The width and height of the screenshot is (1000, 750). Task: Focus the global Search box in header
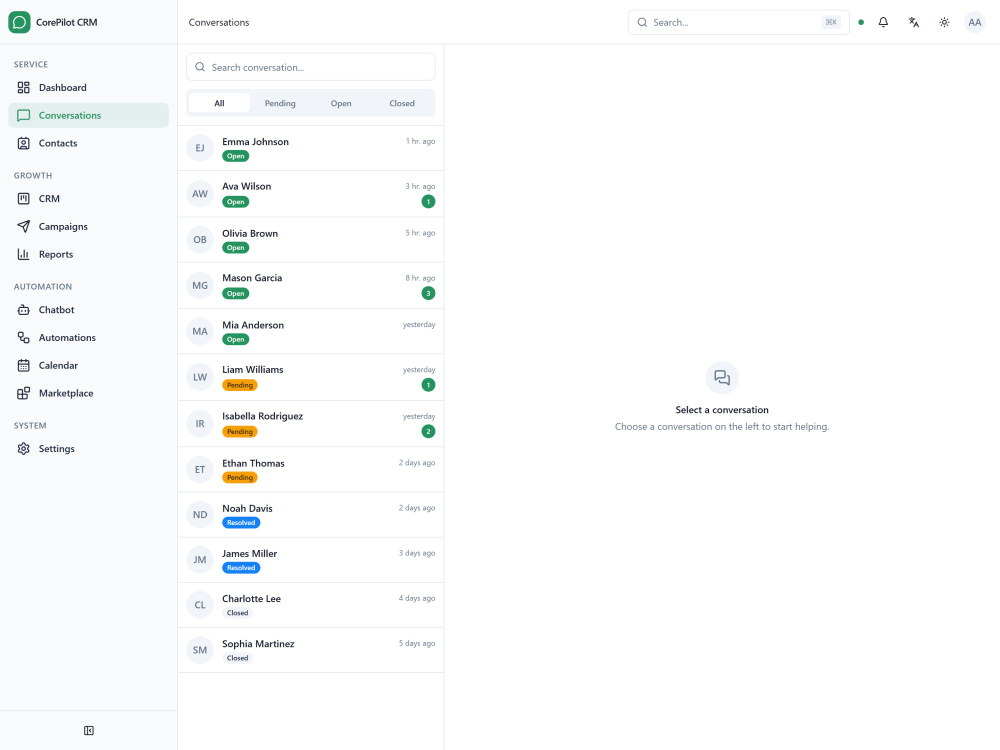pos(739,22)
